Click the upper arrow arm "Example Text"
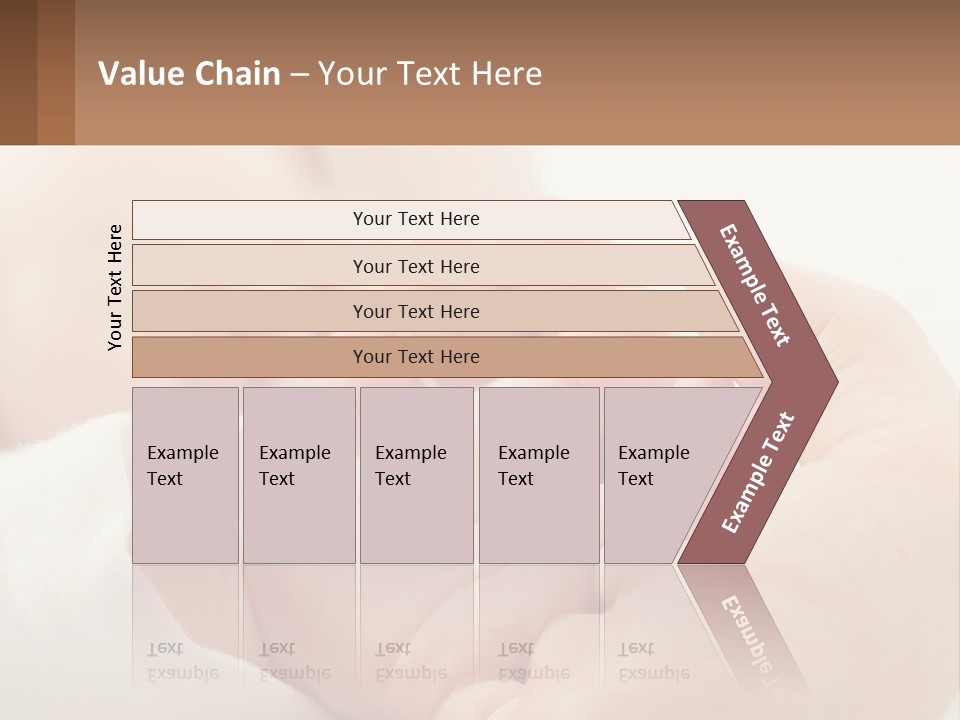 click(x=754, y=285)
